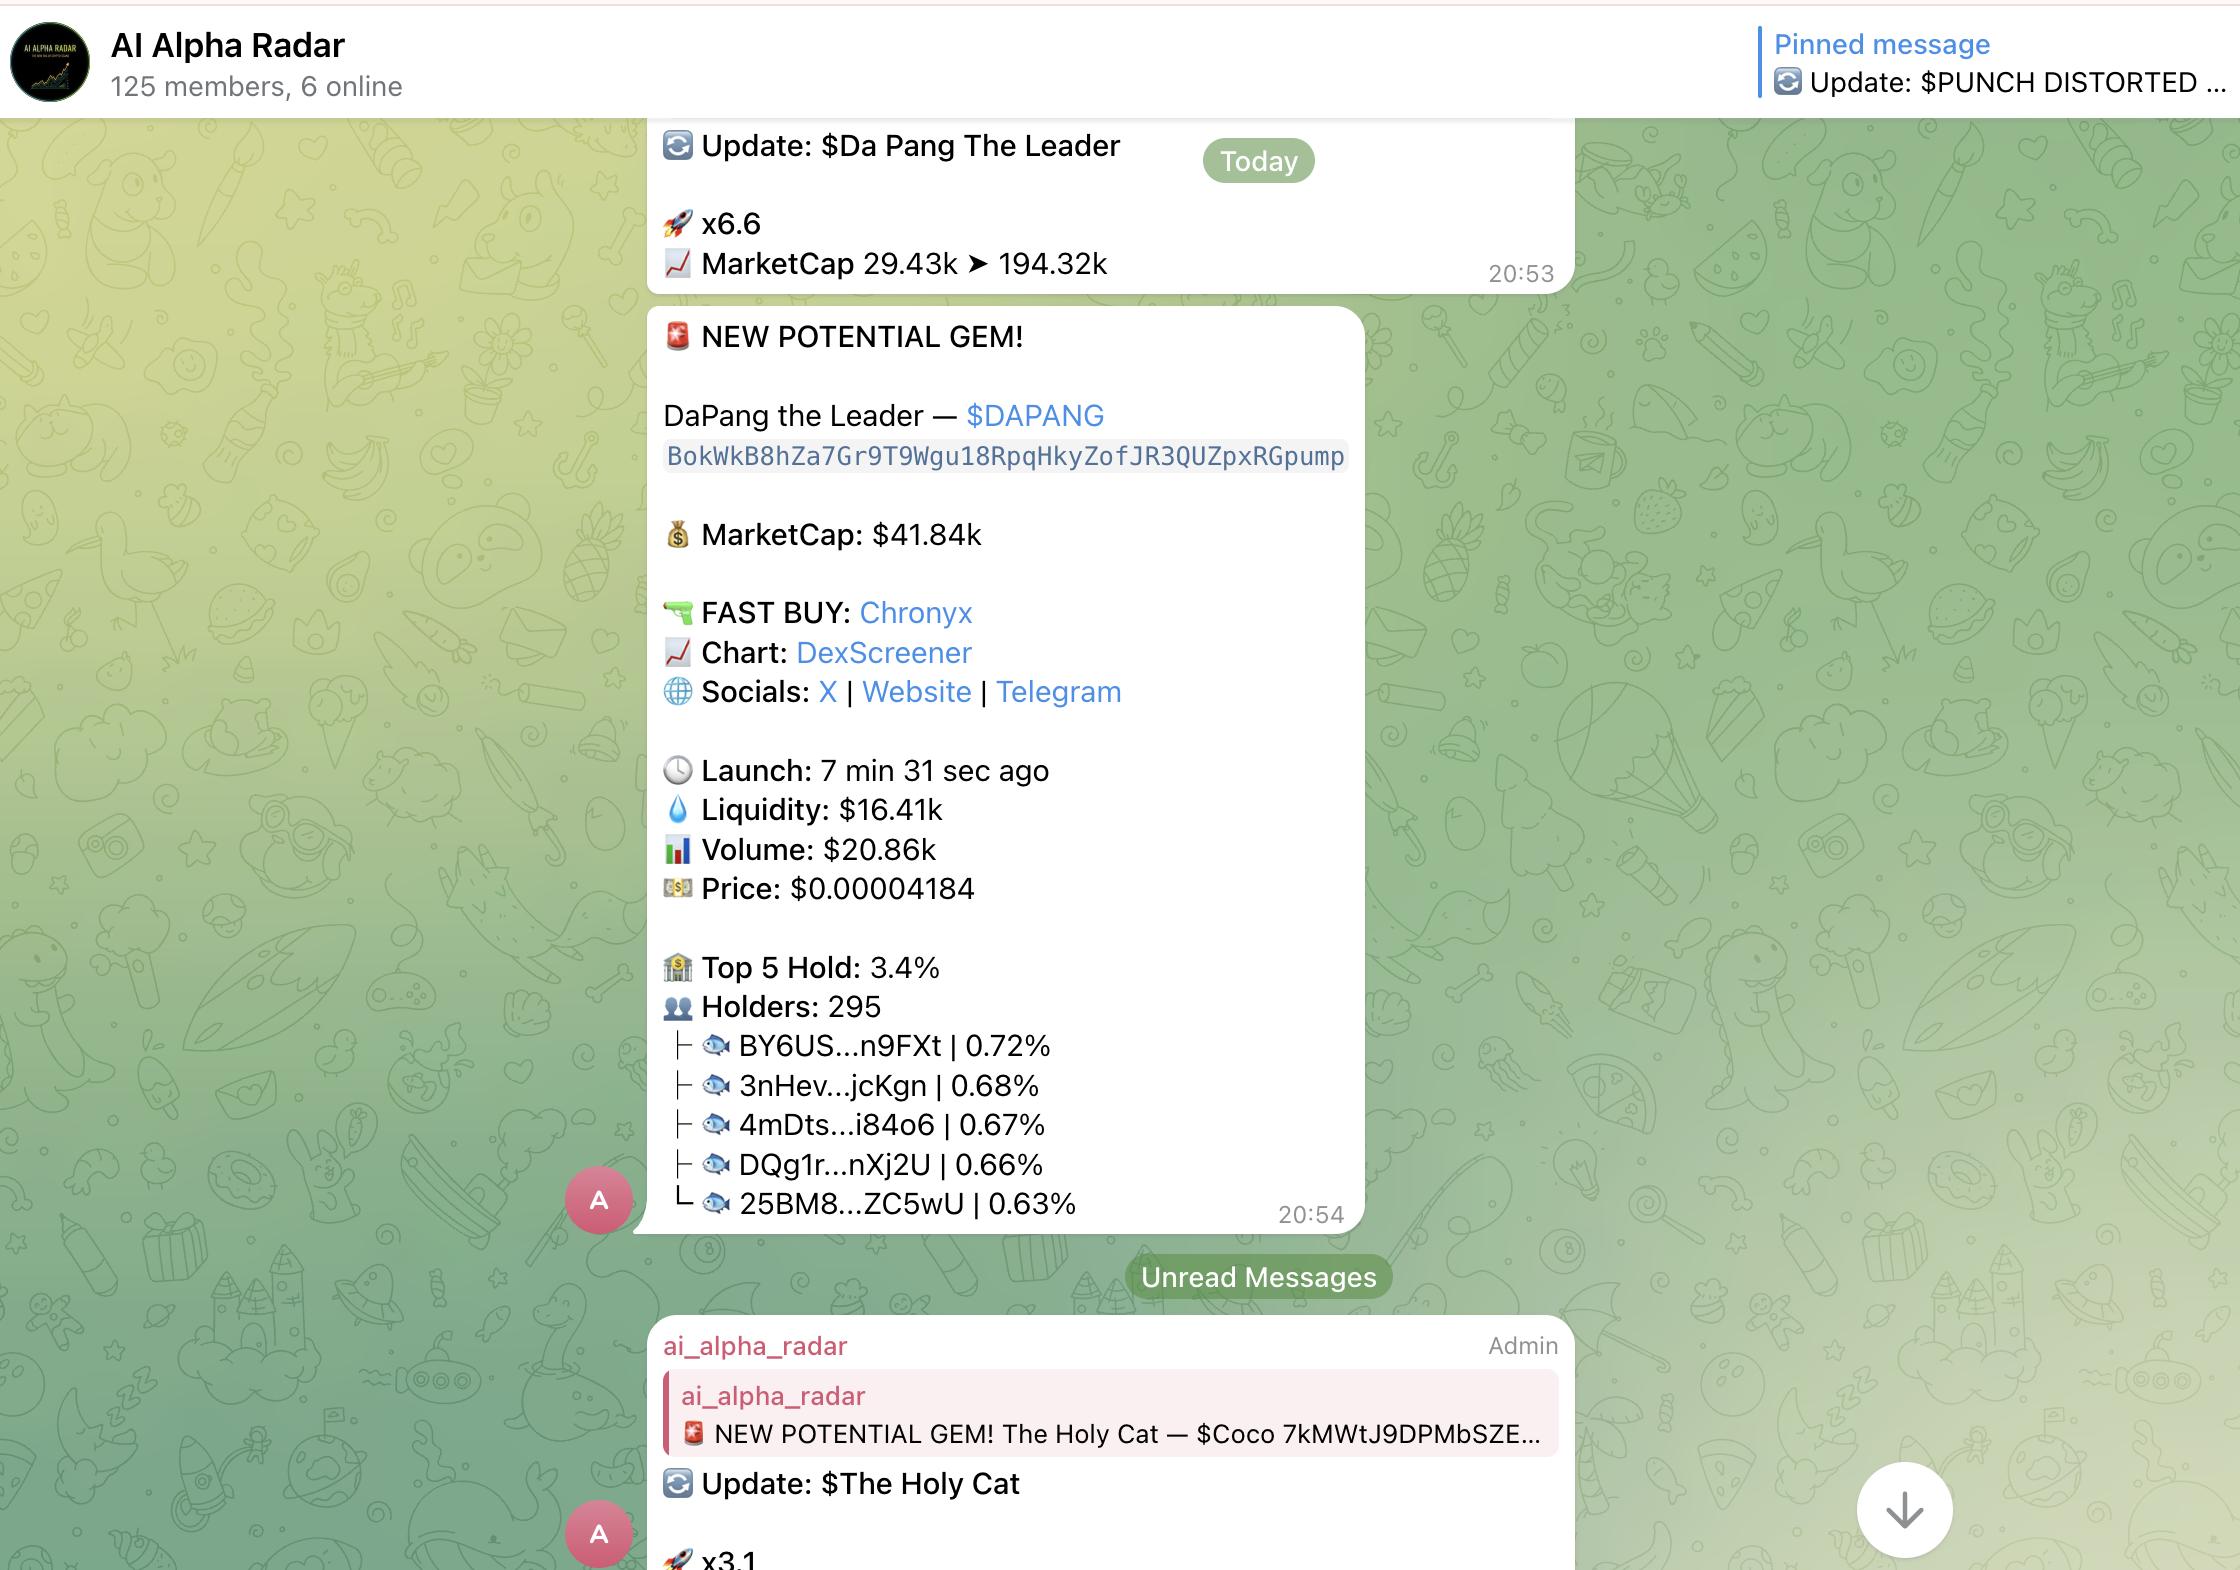Open the DexScreener chart link
Viewport: 2240px width, 1570px height.
pyautogui.click(x=883, y=653)
